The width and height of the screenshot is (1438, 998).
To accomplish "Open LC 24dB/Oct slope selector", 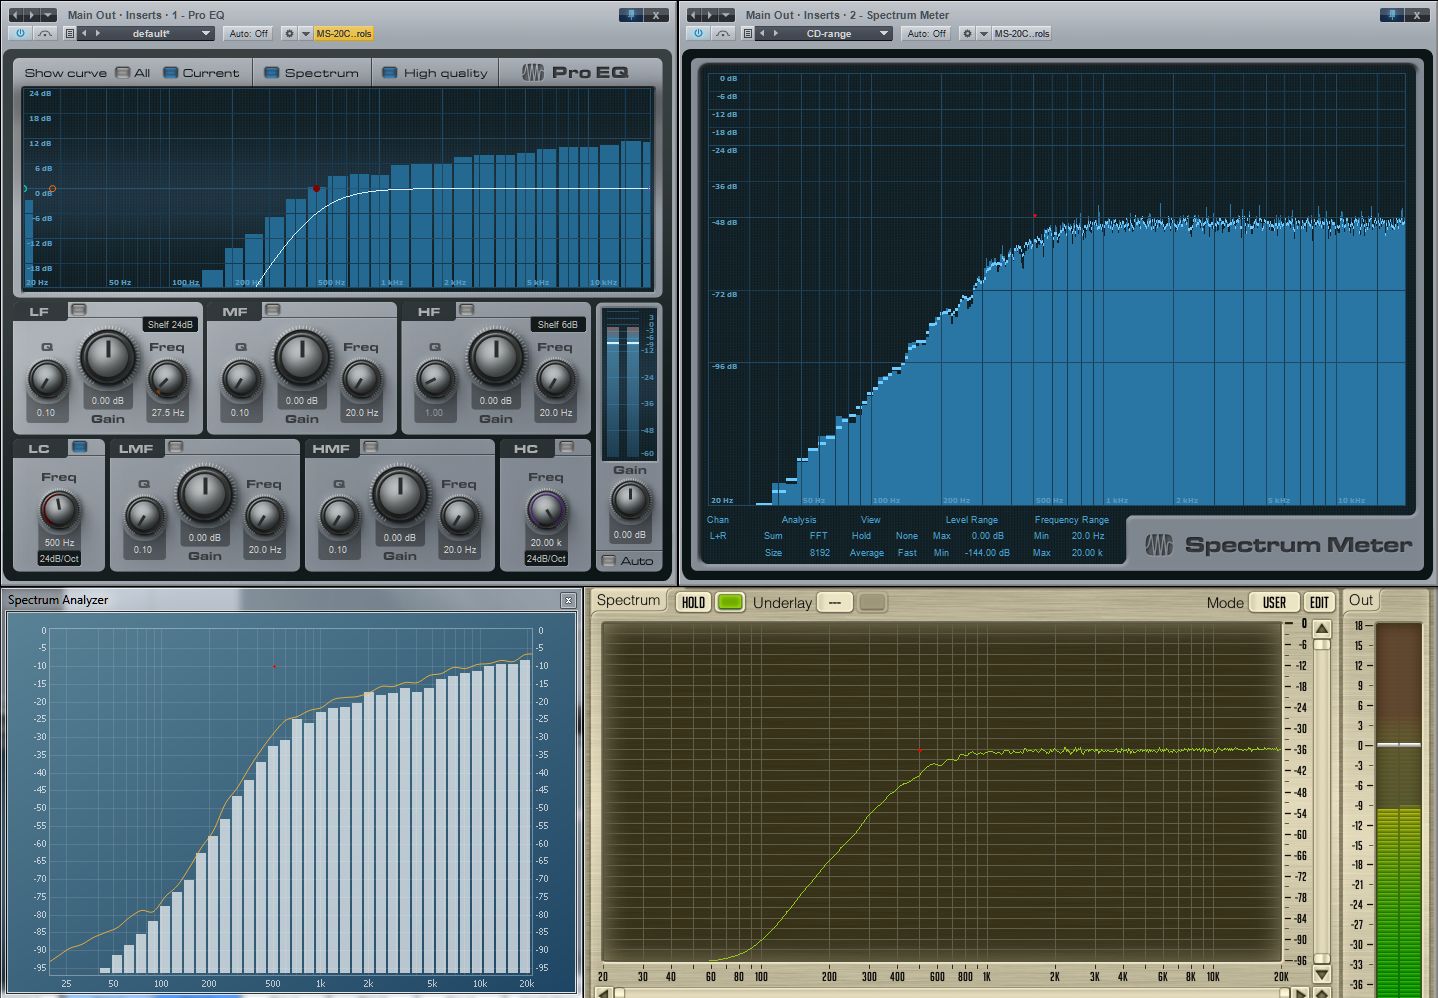I will click(59, 559).
